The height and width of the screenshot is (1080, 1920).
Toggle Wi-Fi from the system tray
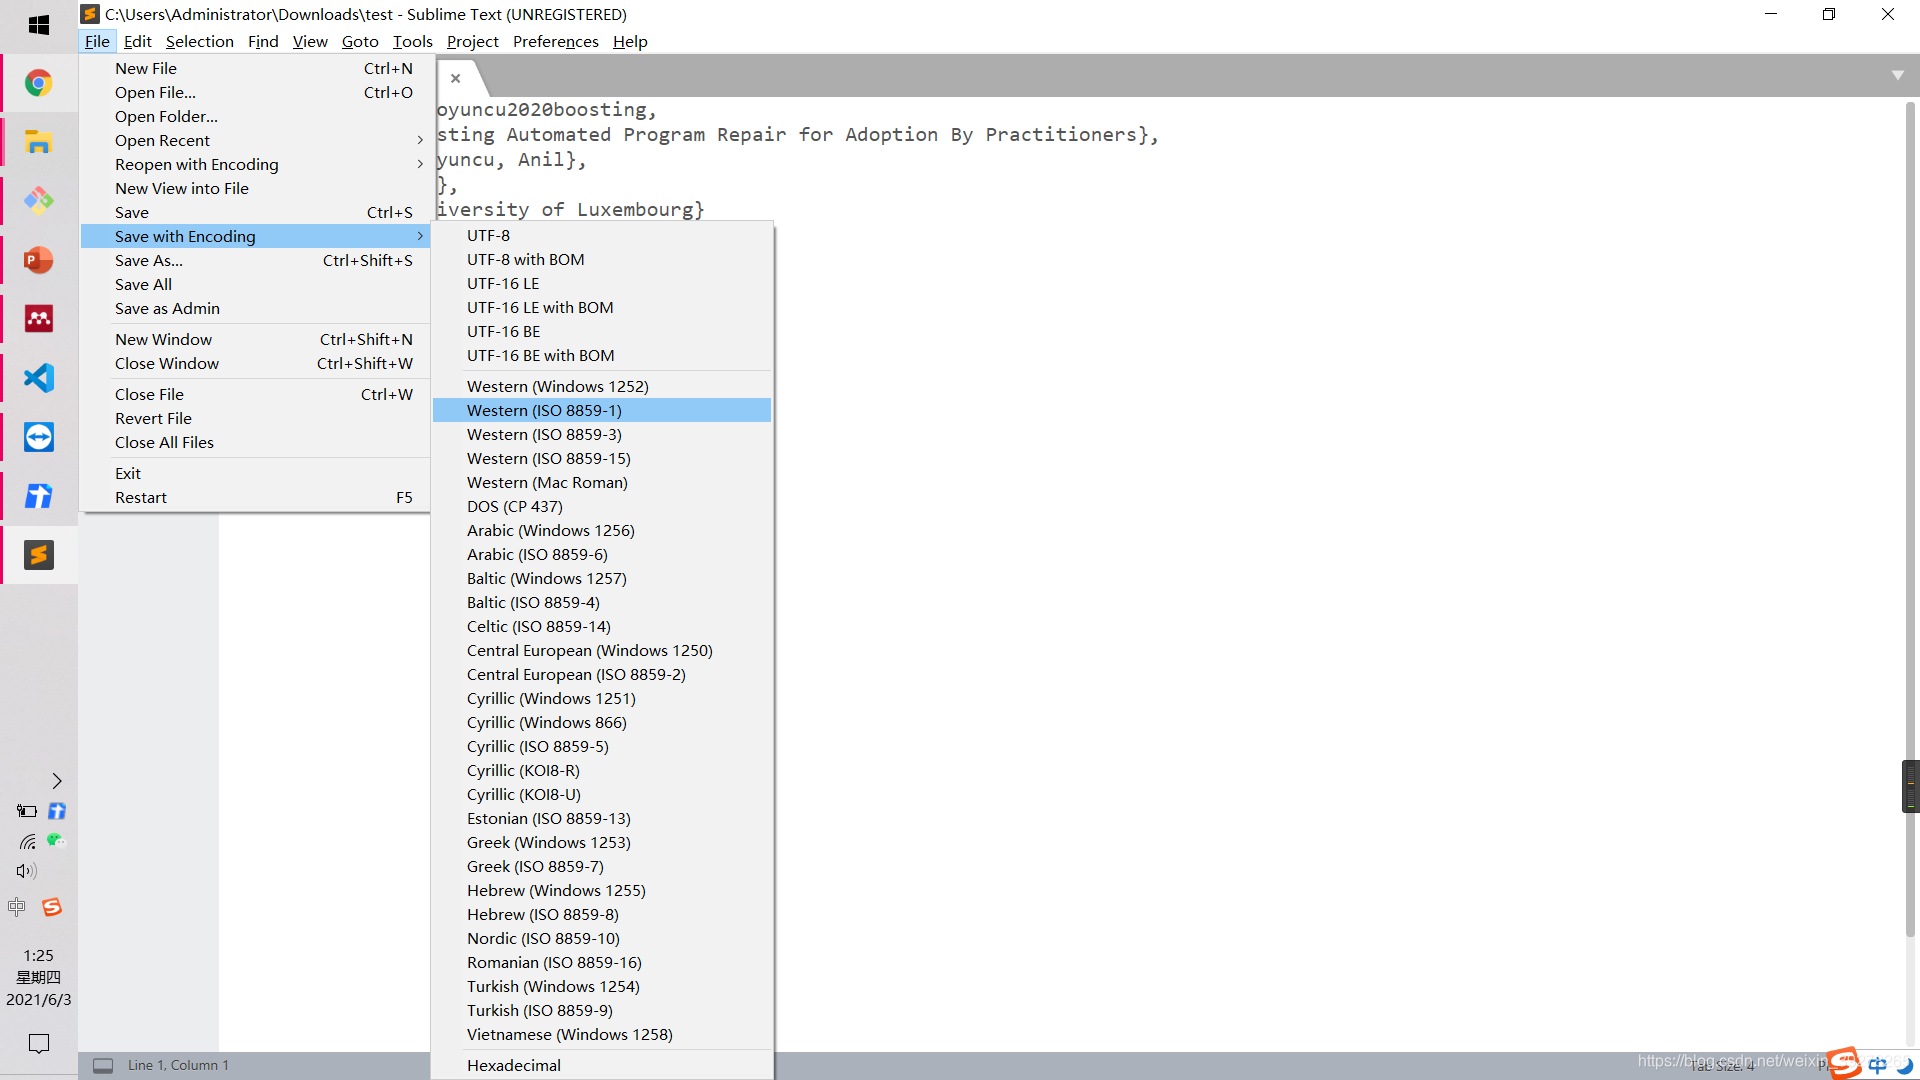tap(27, 841)
